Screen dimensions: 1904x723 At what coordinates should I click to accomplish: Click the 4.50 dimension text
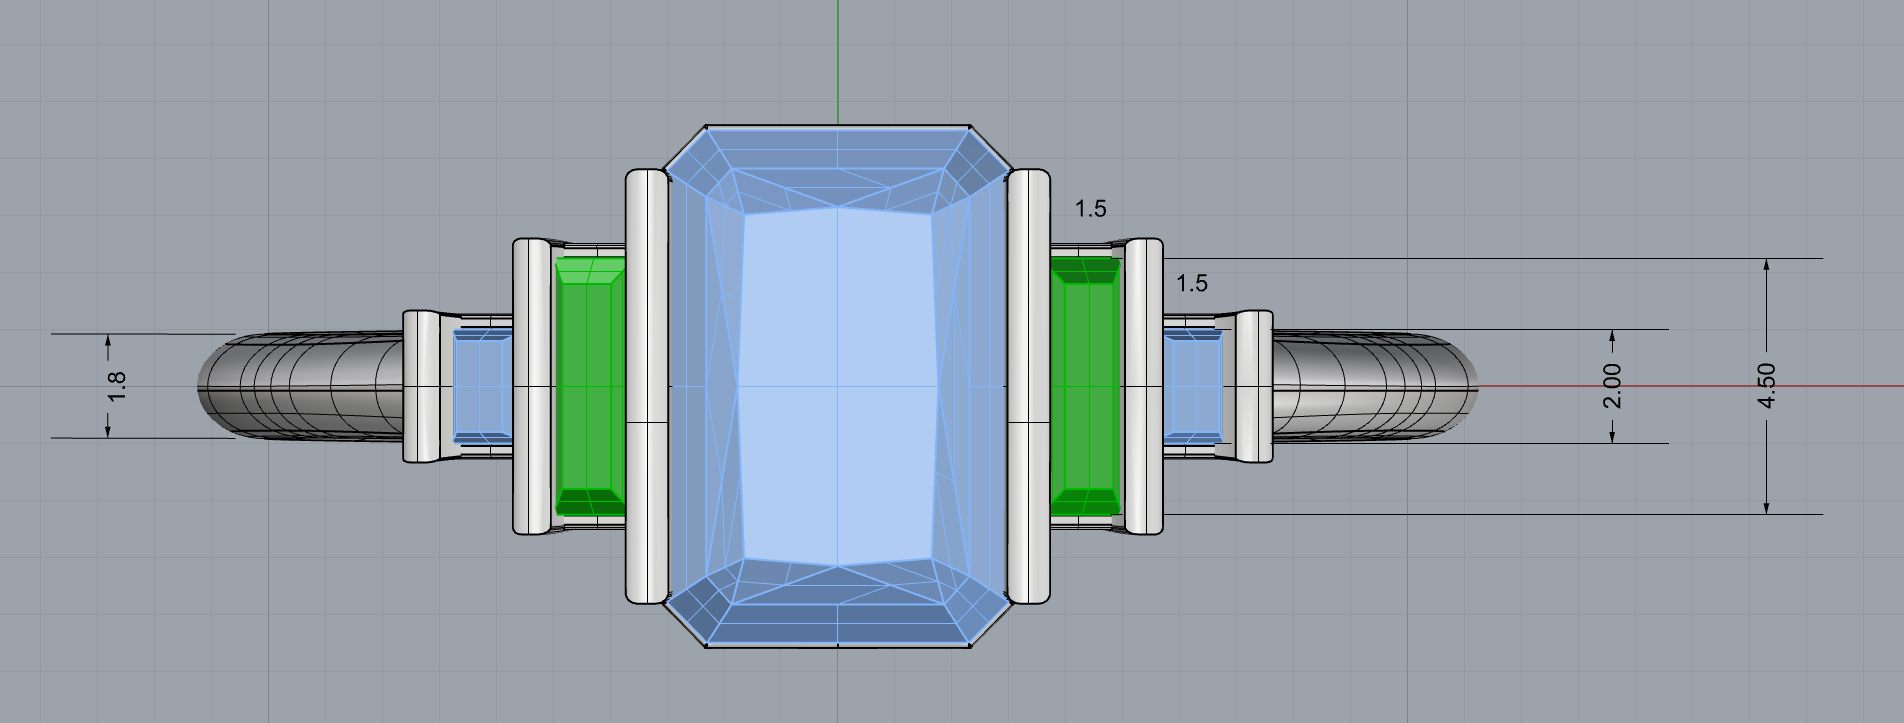click(x=1766, y=386)
